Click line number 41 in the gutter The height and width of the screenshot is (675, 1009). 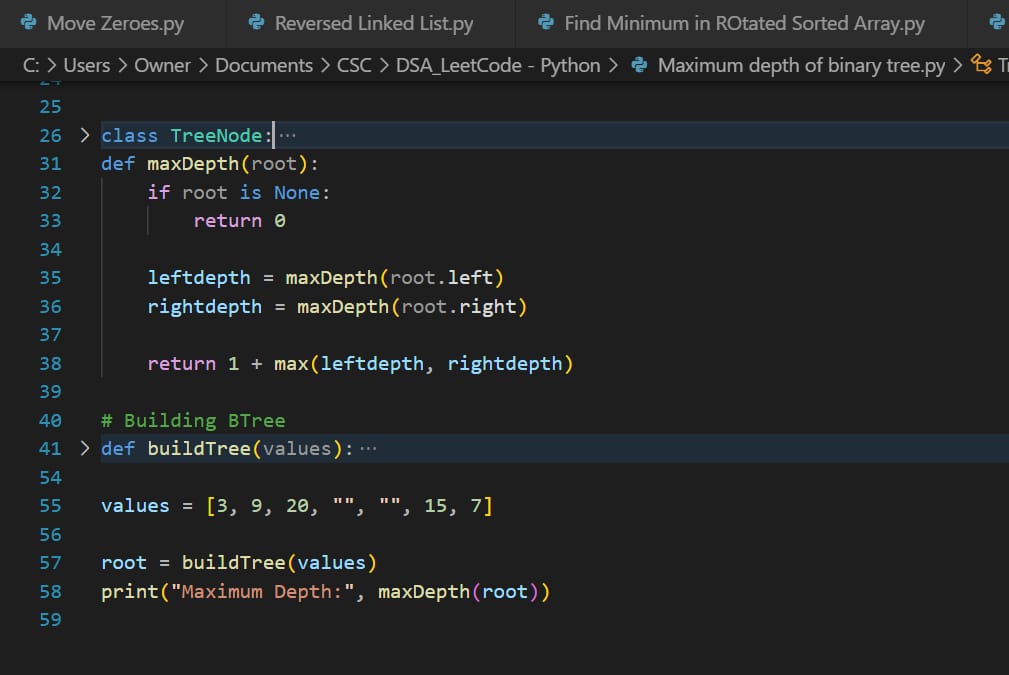pyautogui.click(x=50, y=448)
